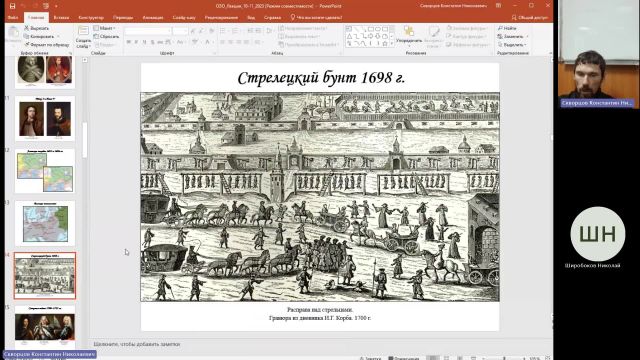Image resolution: width=640 pixels, height=360 pixels.
Task: Switch to the Animations (Анимация) tab
Action: pyautogui.click(x=153, y=18)
